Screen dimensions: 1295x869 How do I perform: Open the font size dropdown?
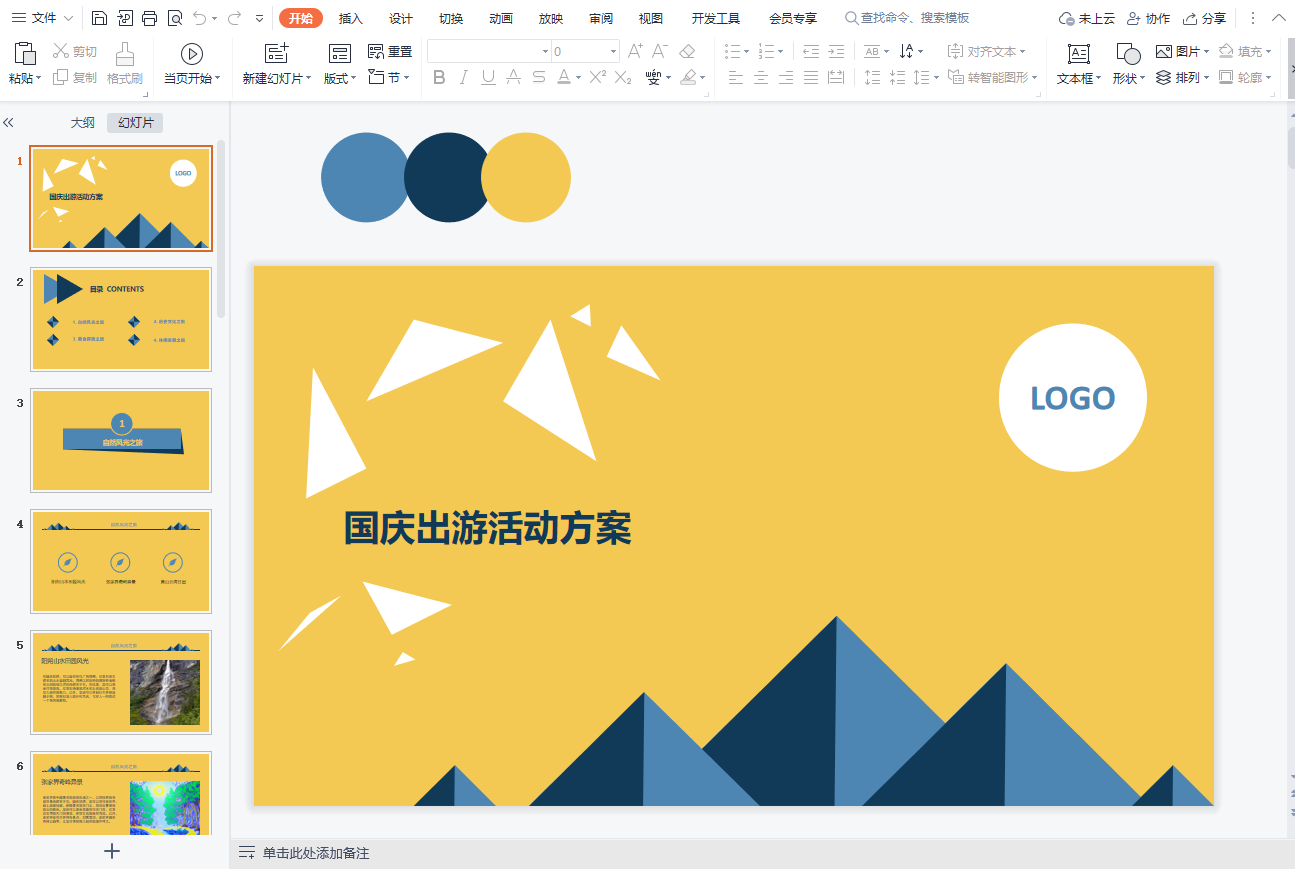click(x=613, y=51)
